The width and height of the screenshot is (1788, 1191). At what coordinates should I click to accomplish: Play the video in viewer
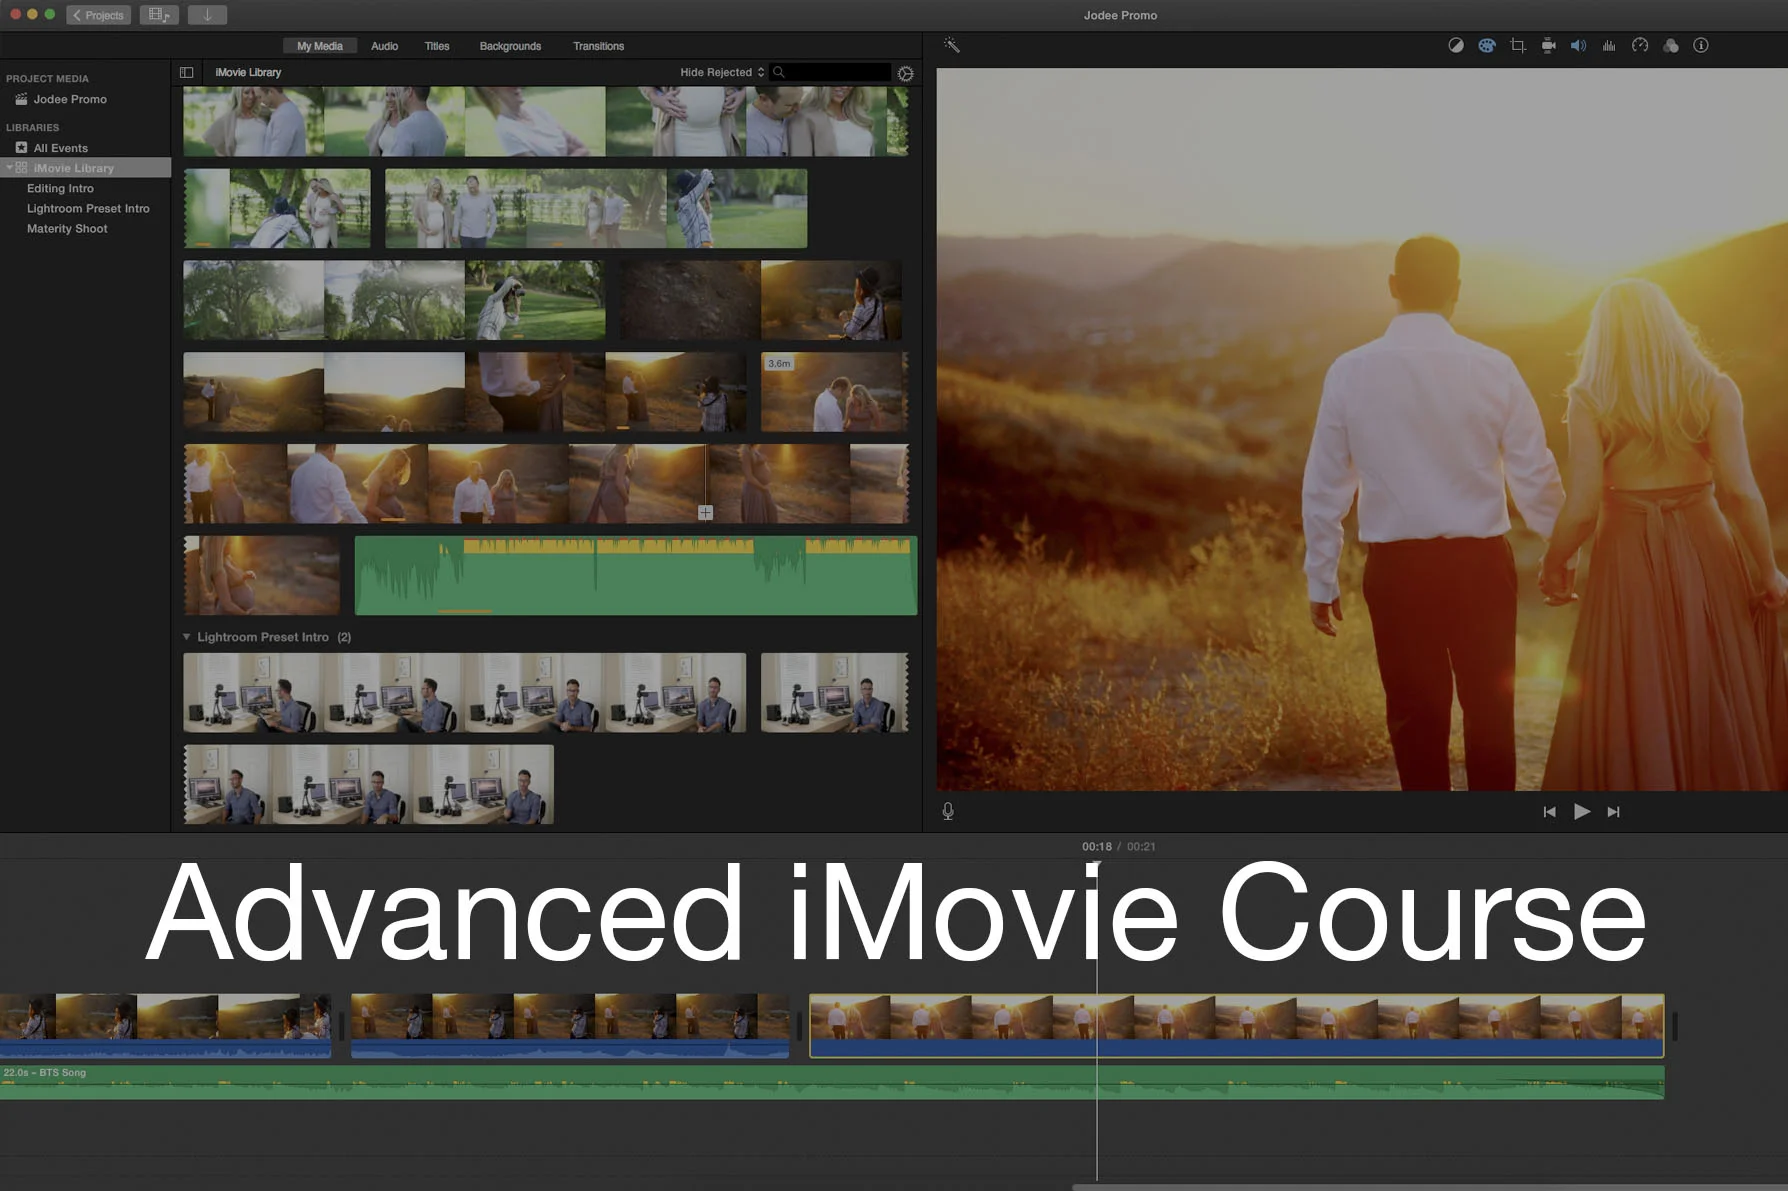1582,812
